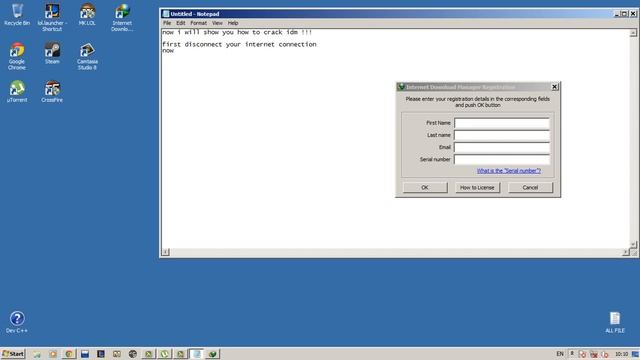
Task: Click the Notepad horizontal scrollbar right arrow
Action: tap(626, 252)
